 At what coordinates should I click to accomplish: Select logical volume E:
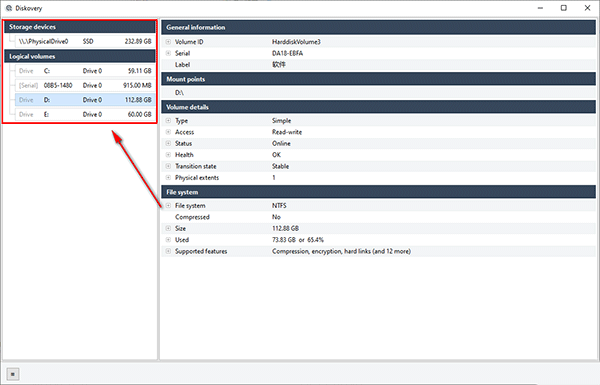(85, 114)
